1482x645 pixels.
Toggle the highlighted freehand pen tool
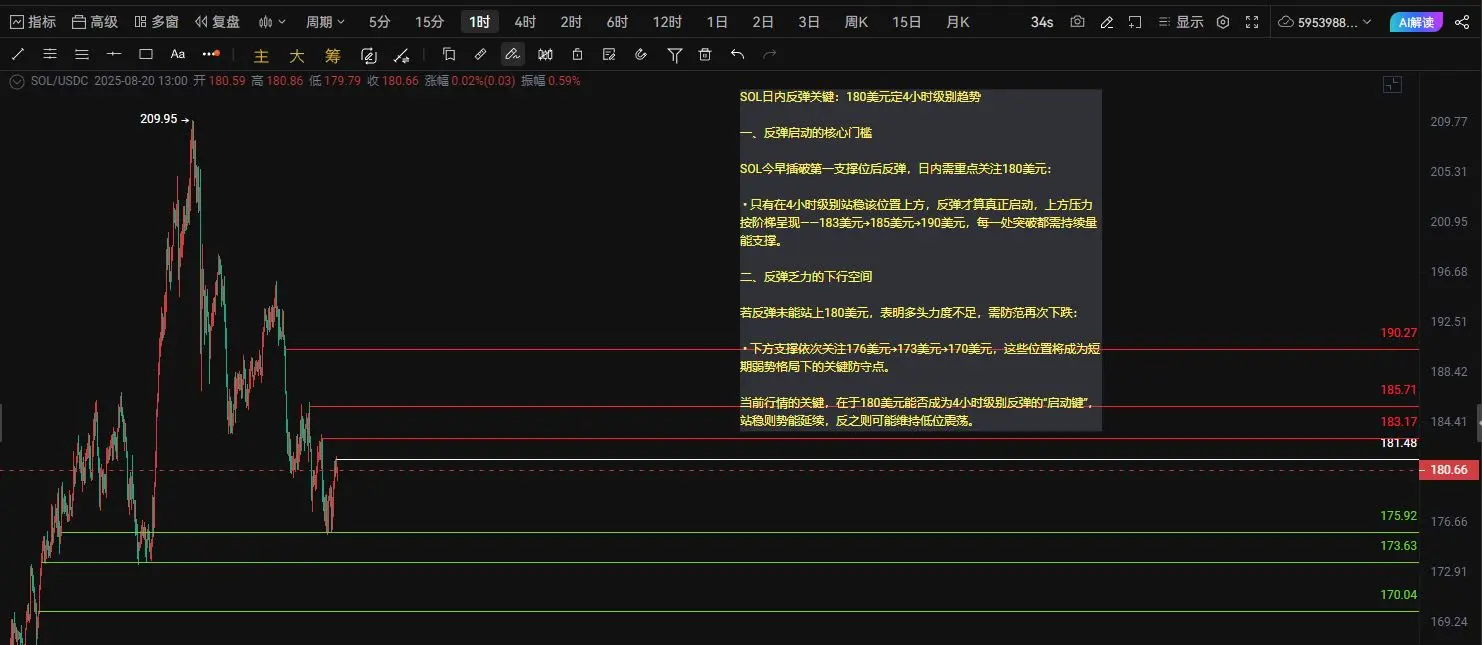pos(513,54)
